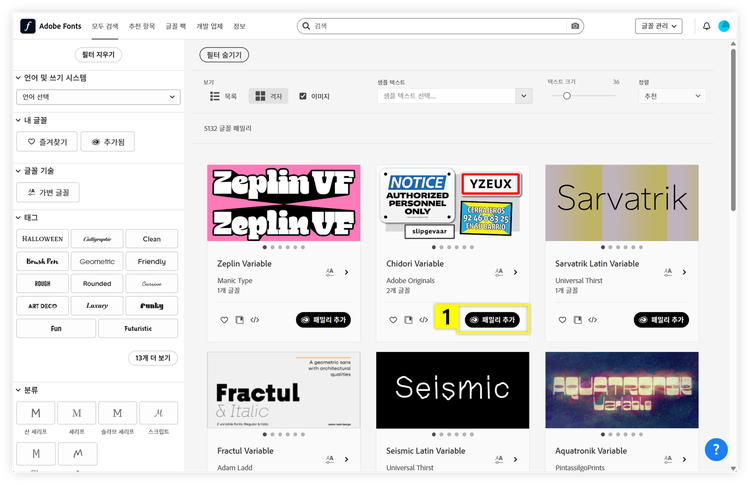Collapse the 태그 section
Image resolution: width=750 pixels, height=485 pixels.
tap(18, 218)
